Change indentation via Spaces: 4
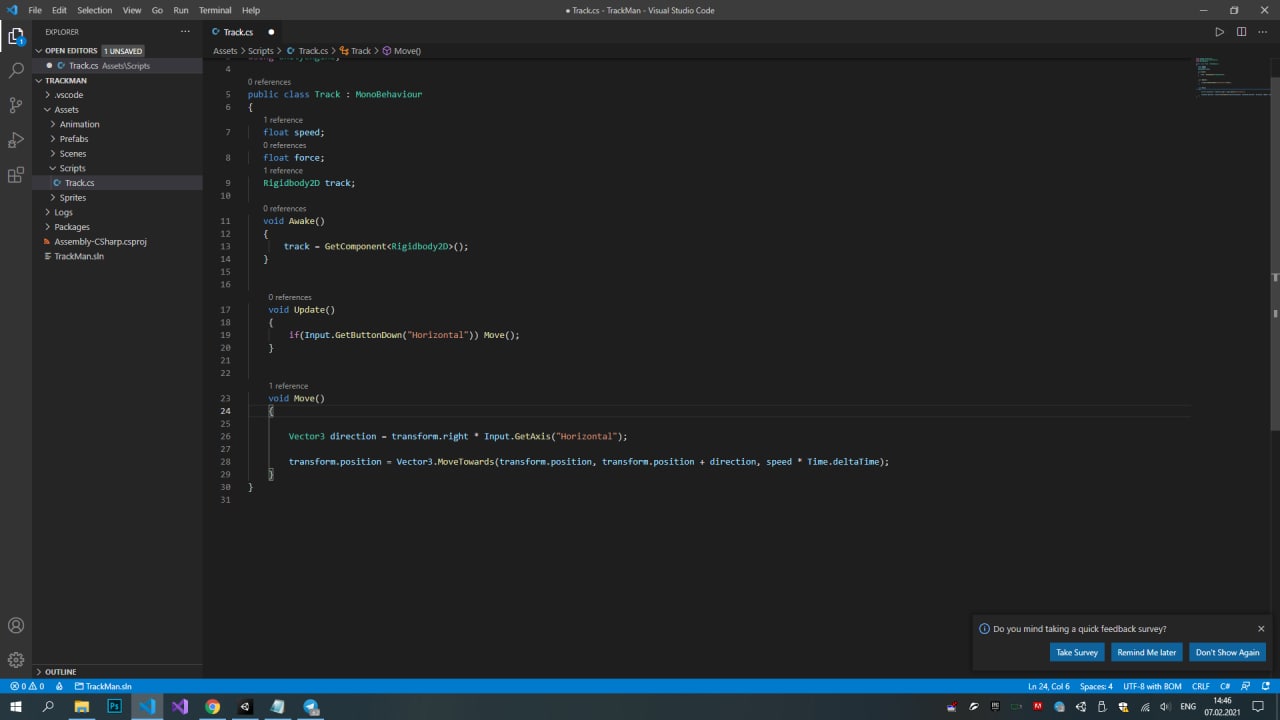The image size is (1280, 720). (x=1096, y=687)
